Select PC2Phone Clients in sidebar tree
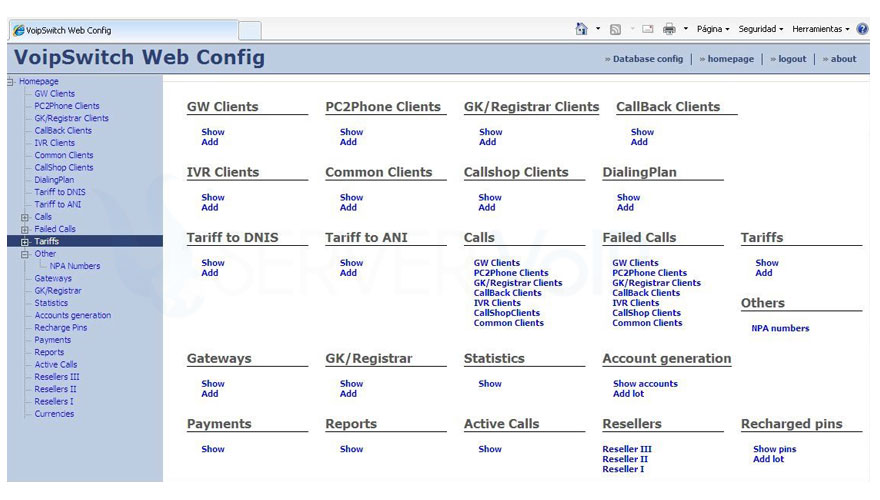The height and width of the screenshot is (500, 880). click(67, 106)
